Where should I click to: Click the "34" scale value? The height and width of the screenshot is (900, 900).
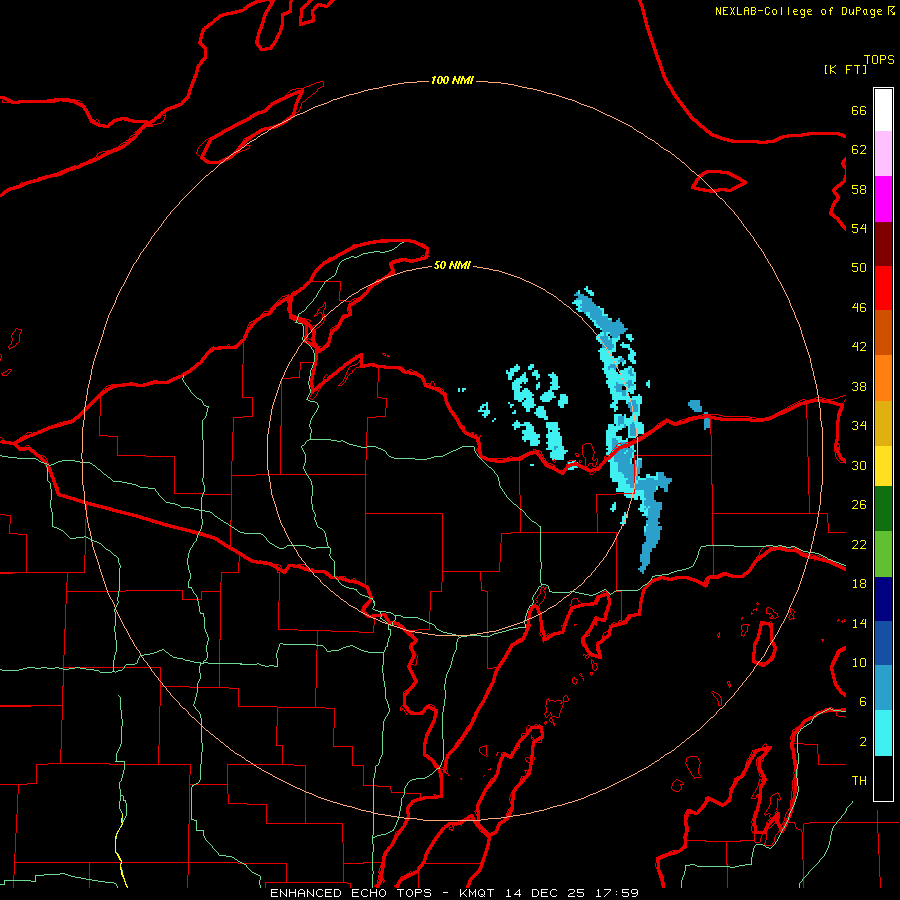click(859, 426)
